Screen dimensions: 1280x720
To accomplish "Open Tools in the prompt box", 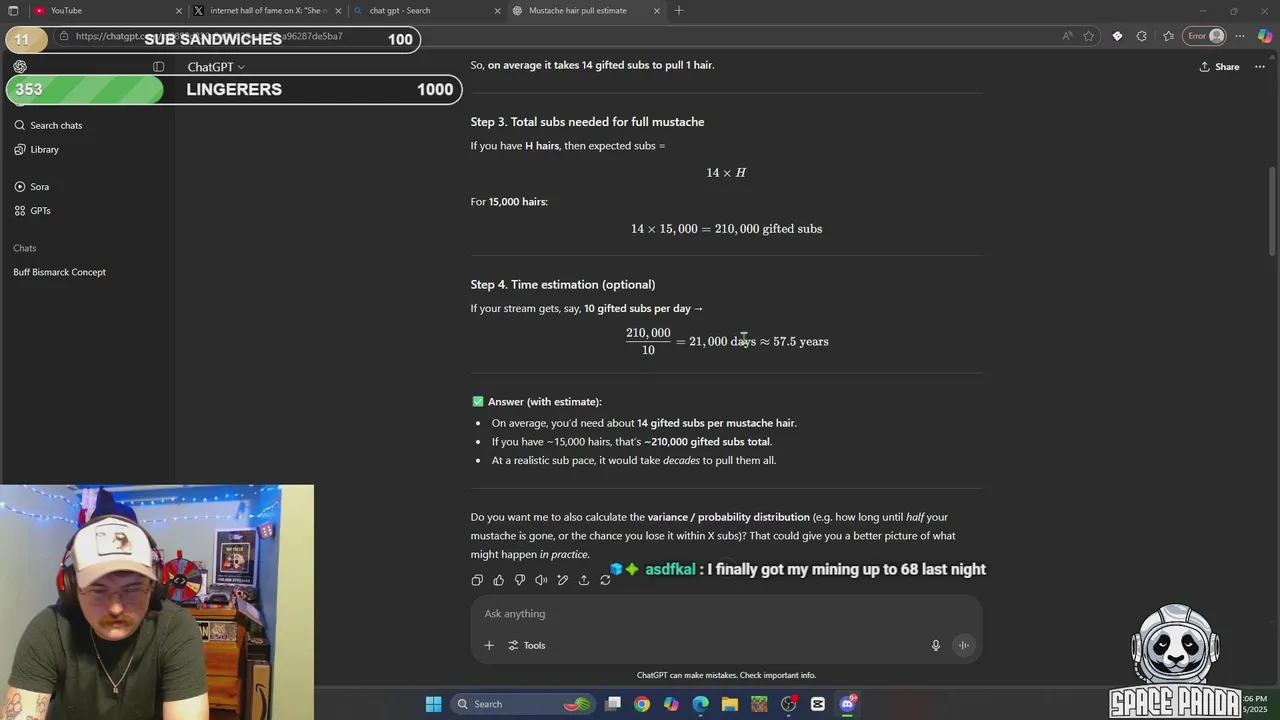I will pyautogui.click(x=526, y=645).
